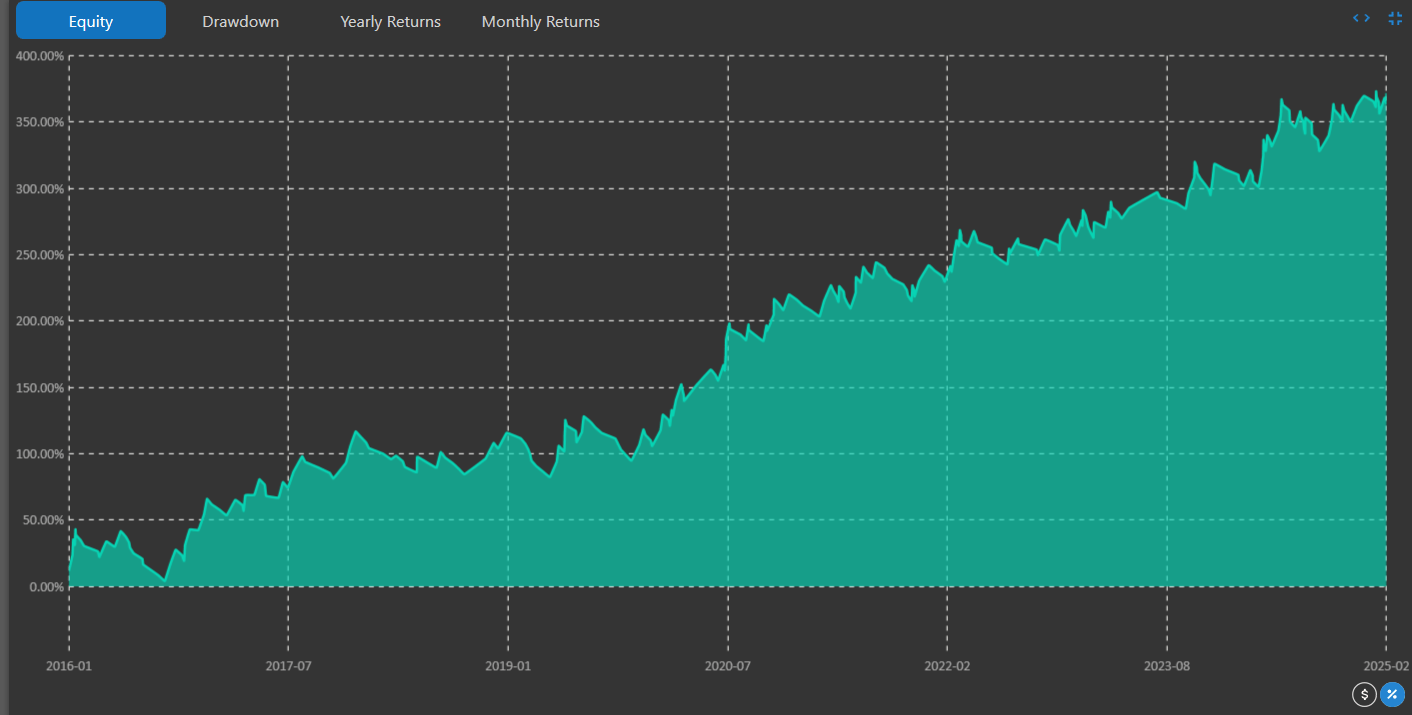Switch chart to percent values
This screenshot has width=1412, height=715.
pos(1392,694)
